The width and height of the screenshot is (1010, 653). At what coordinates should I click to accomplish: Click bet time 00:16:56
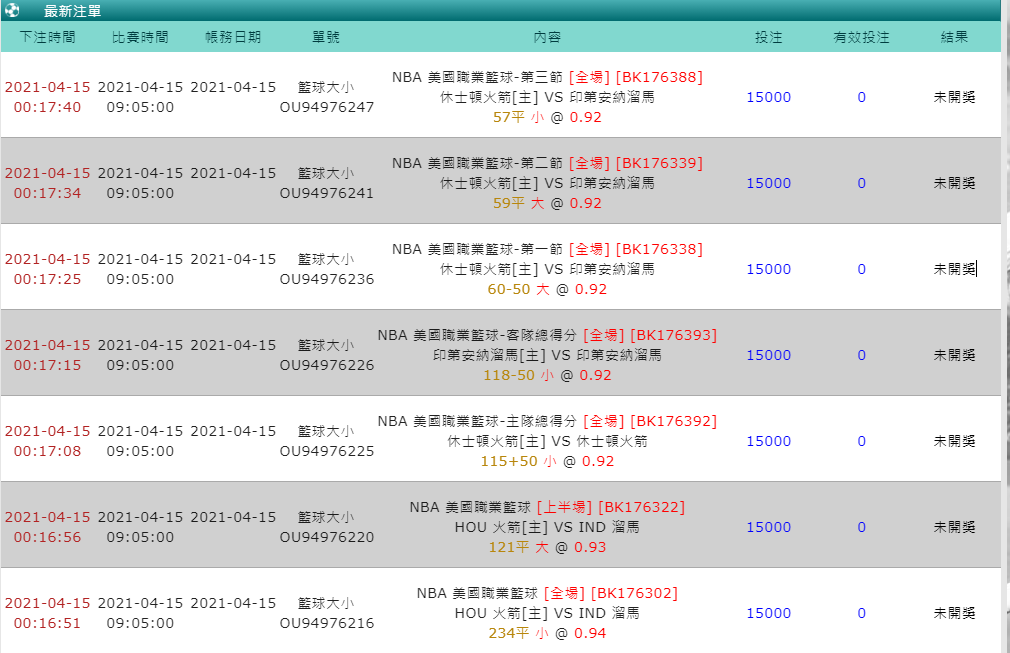48,537
